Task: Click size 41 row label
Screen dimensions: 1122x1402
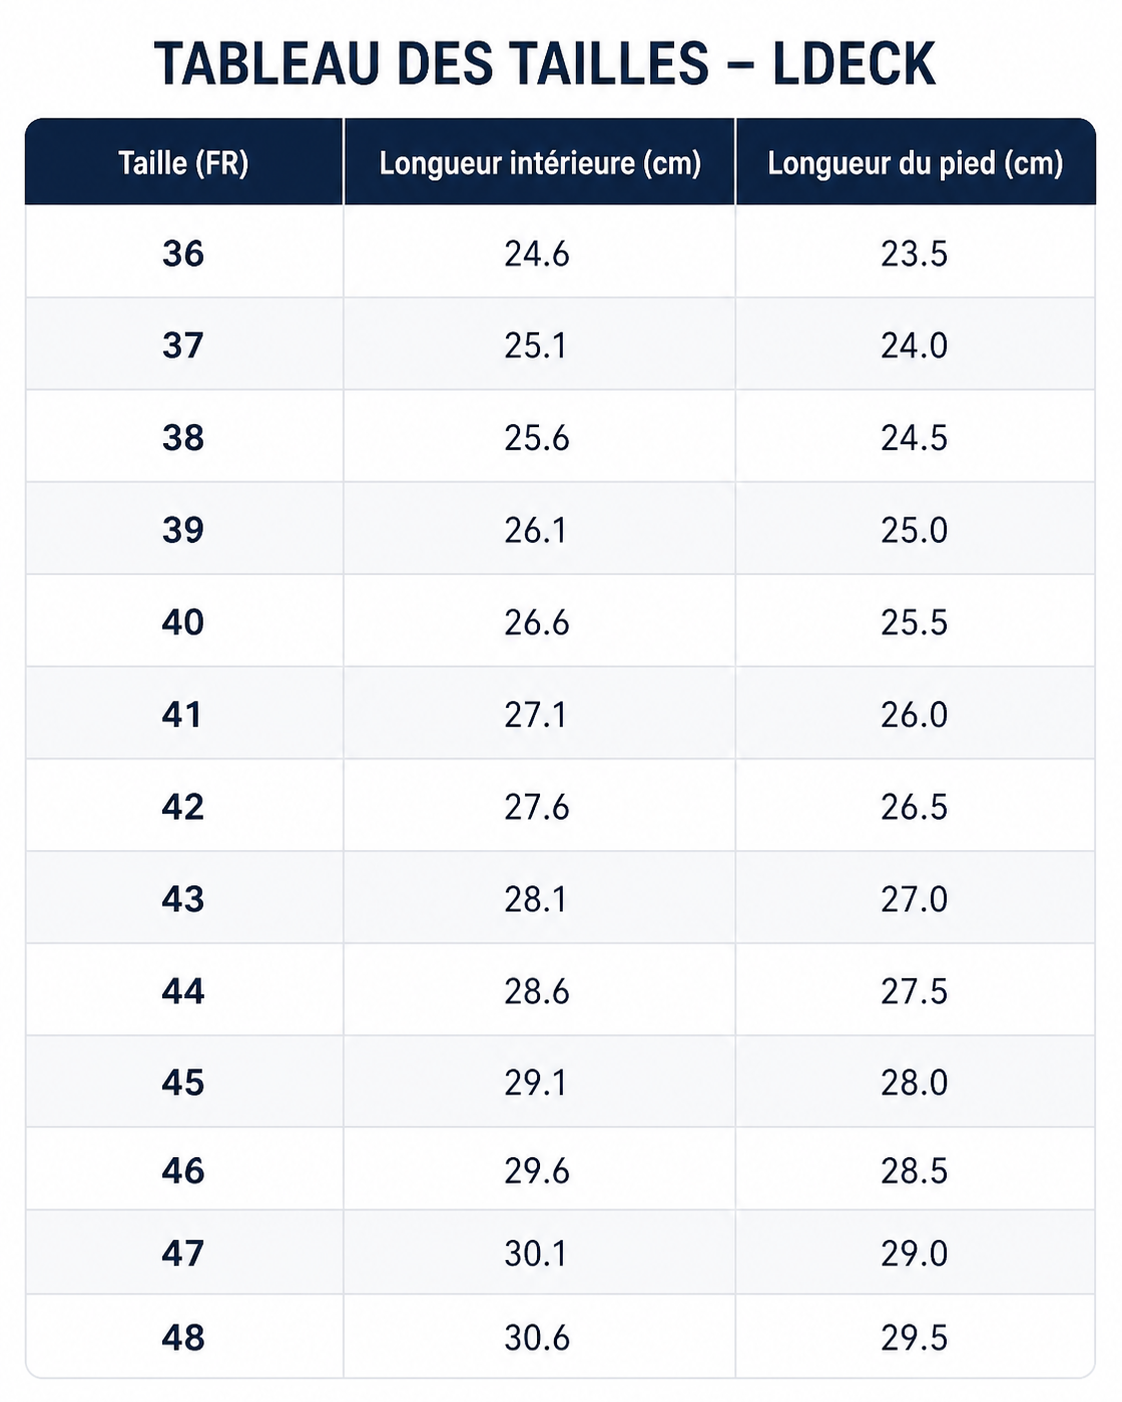Action: 182,715
